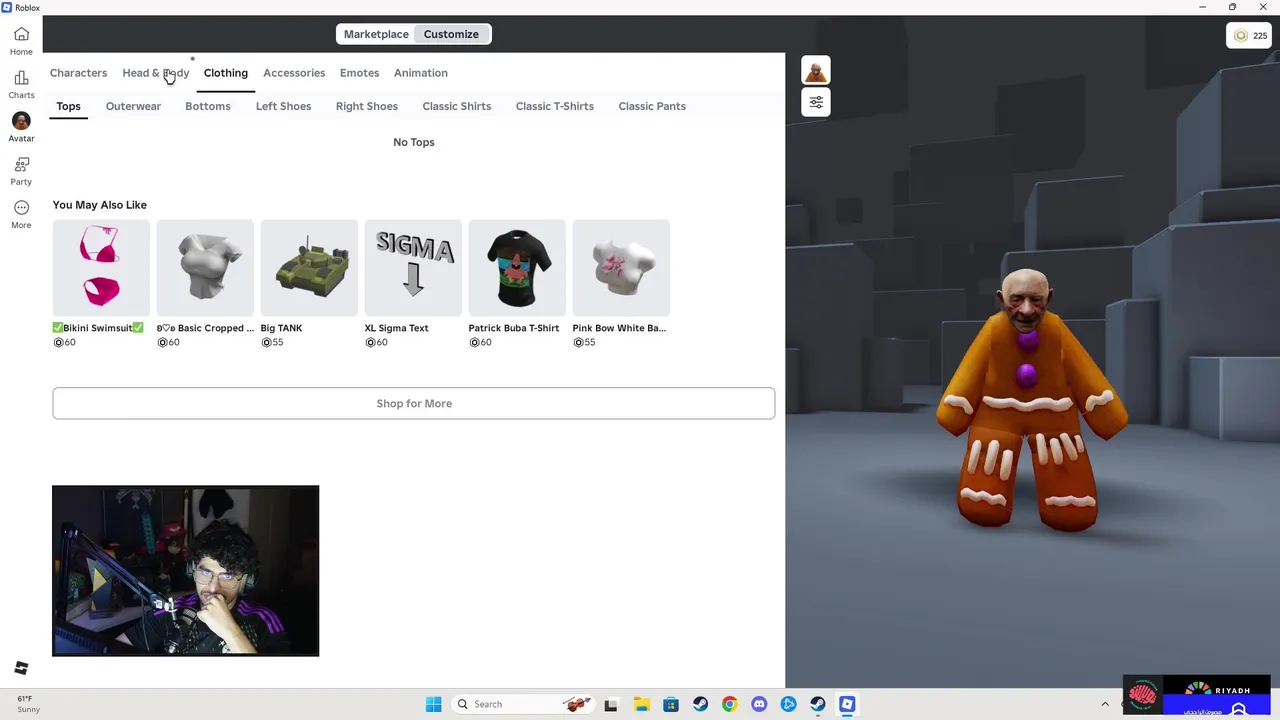Viewport: 1280px width, 720px height.
Task: Select the Outerwear subcategory
Action: (133, 106)
